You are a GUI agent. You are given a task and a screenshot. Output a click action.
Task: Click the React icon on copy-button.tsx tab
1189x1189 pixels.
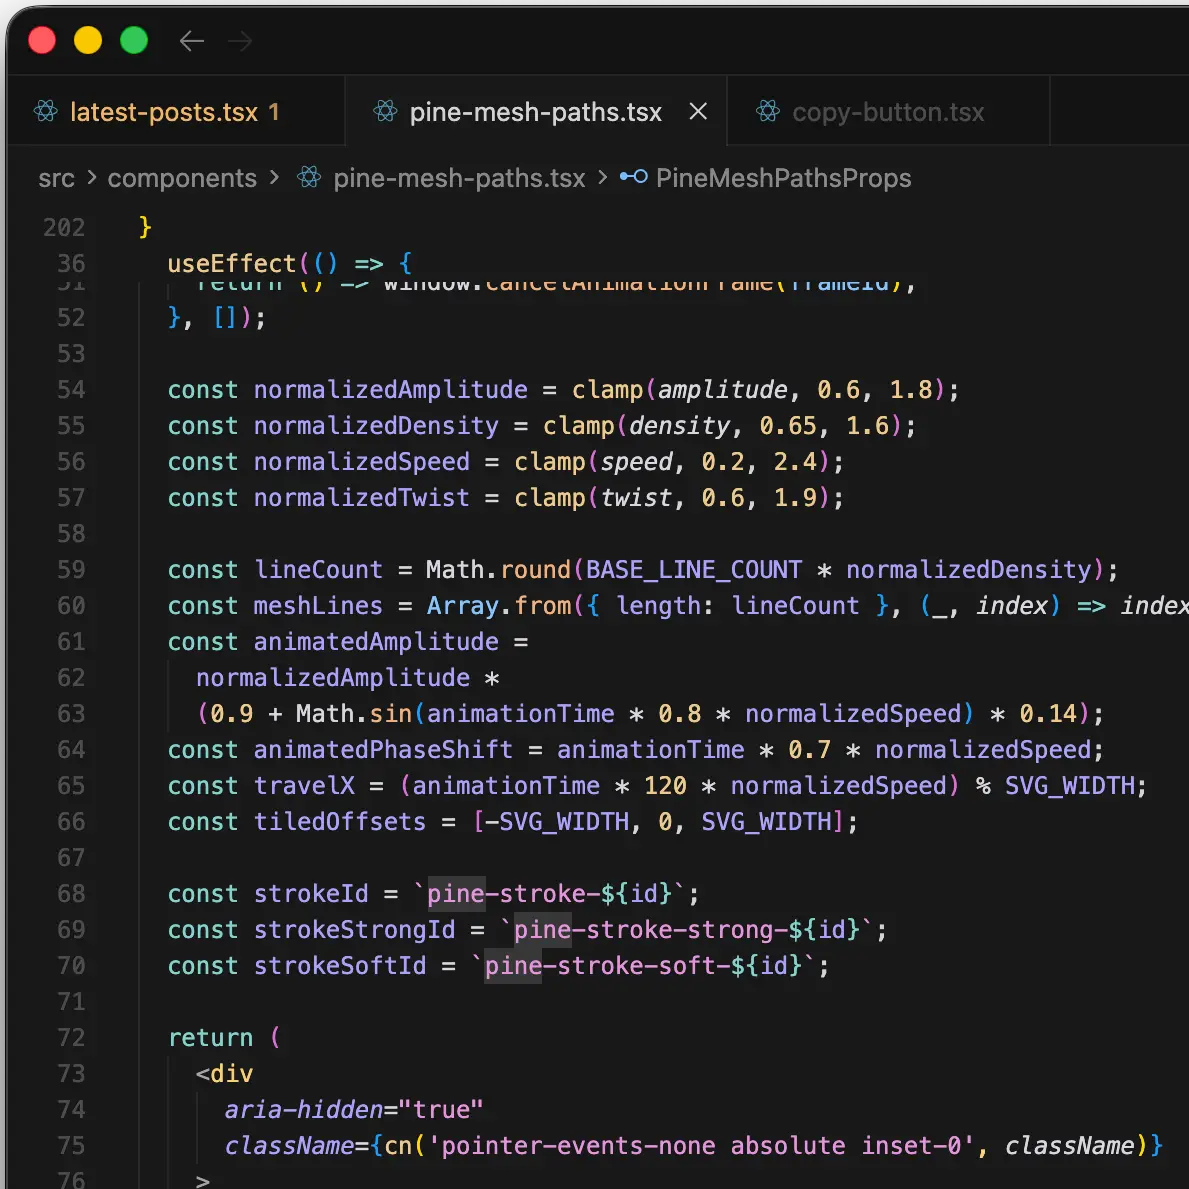click(x=768, y=111)
